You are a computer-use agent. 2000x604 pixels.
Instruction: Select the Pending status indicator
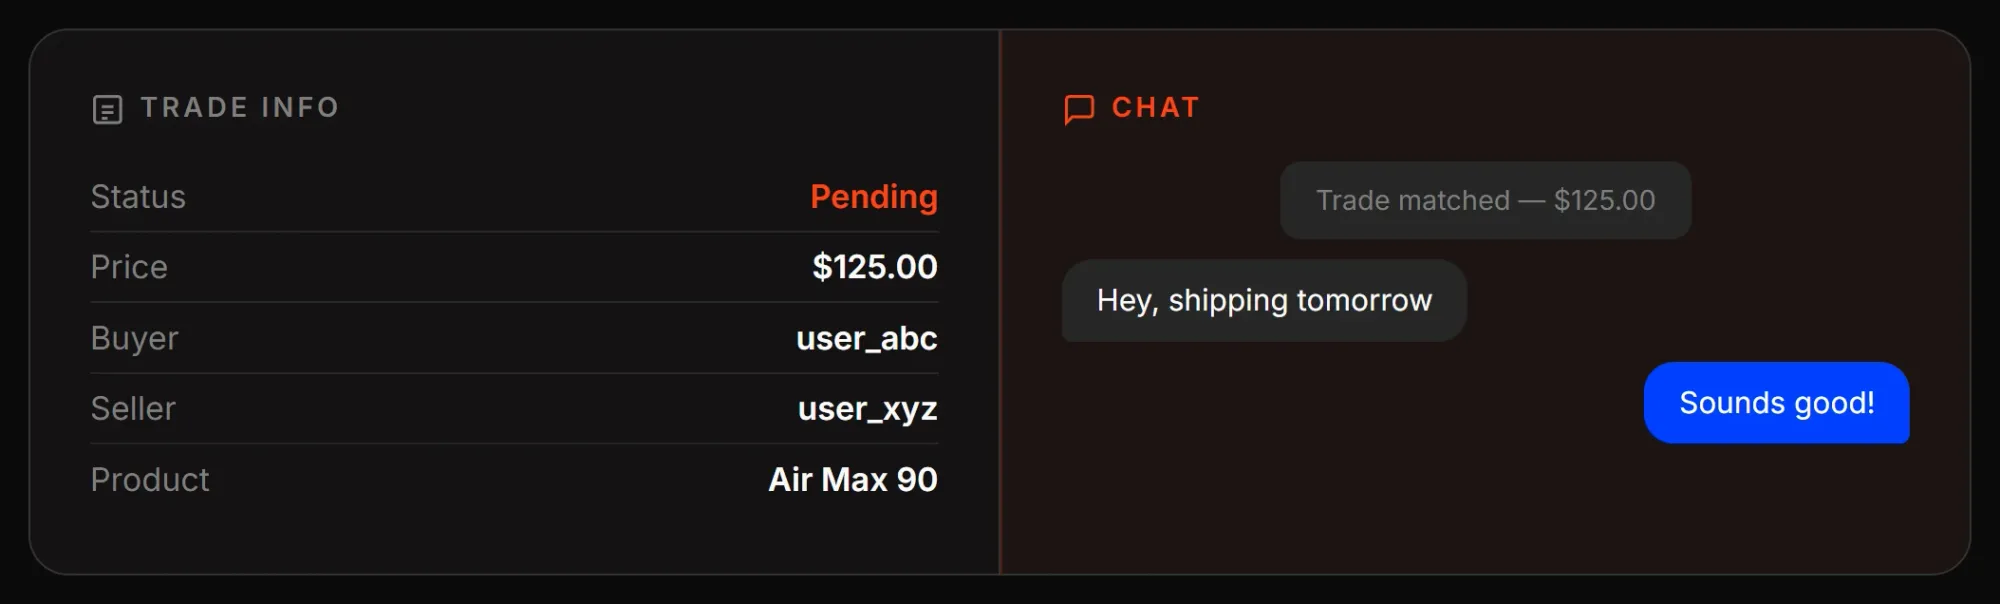(x=874, y=197)
